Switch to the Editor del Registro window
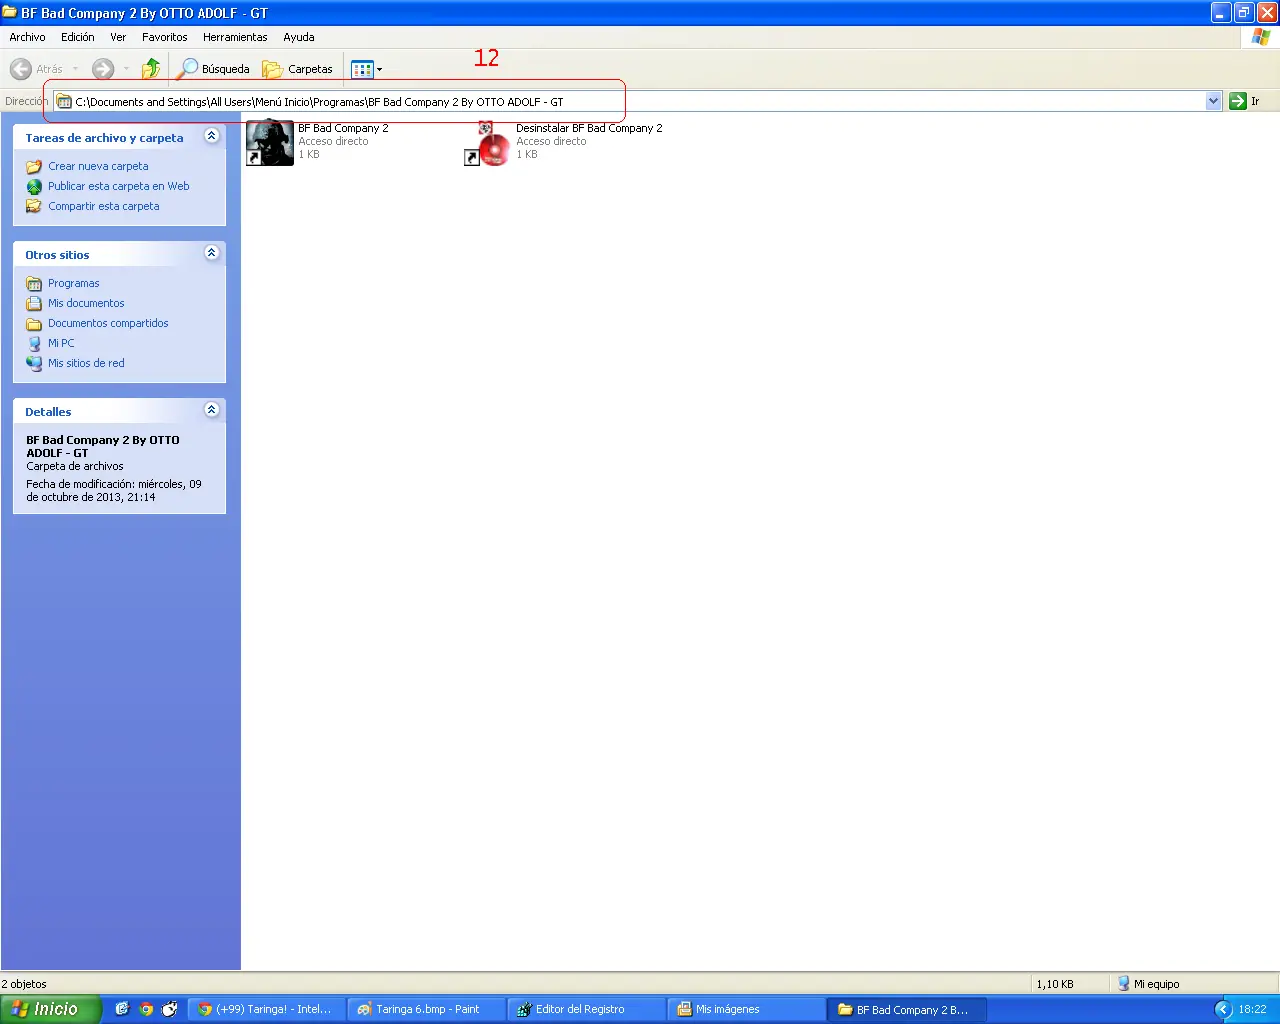The width and height of the screenshot is (1280, 1024). coord(587,1009)
